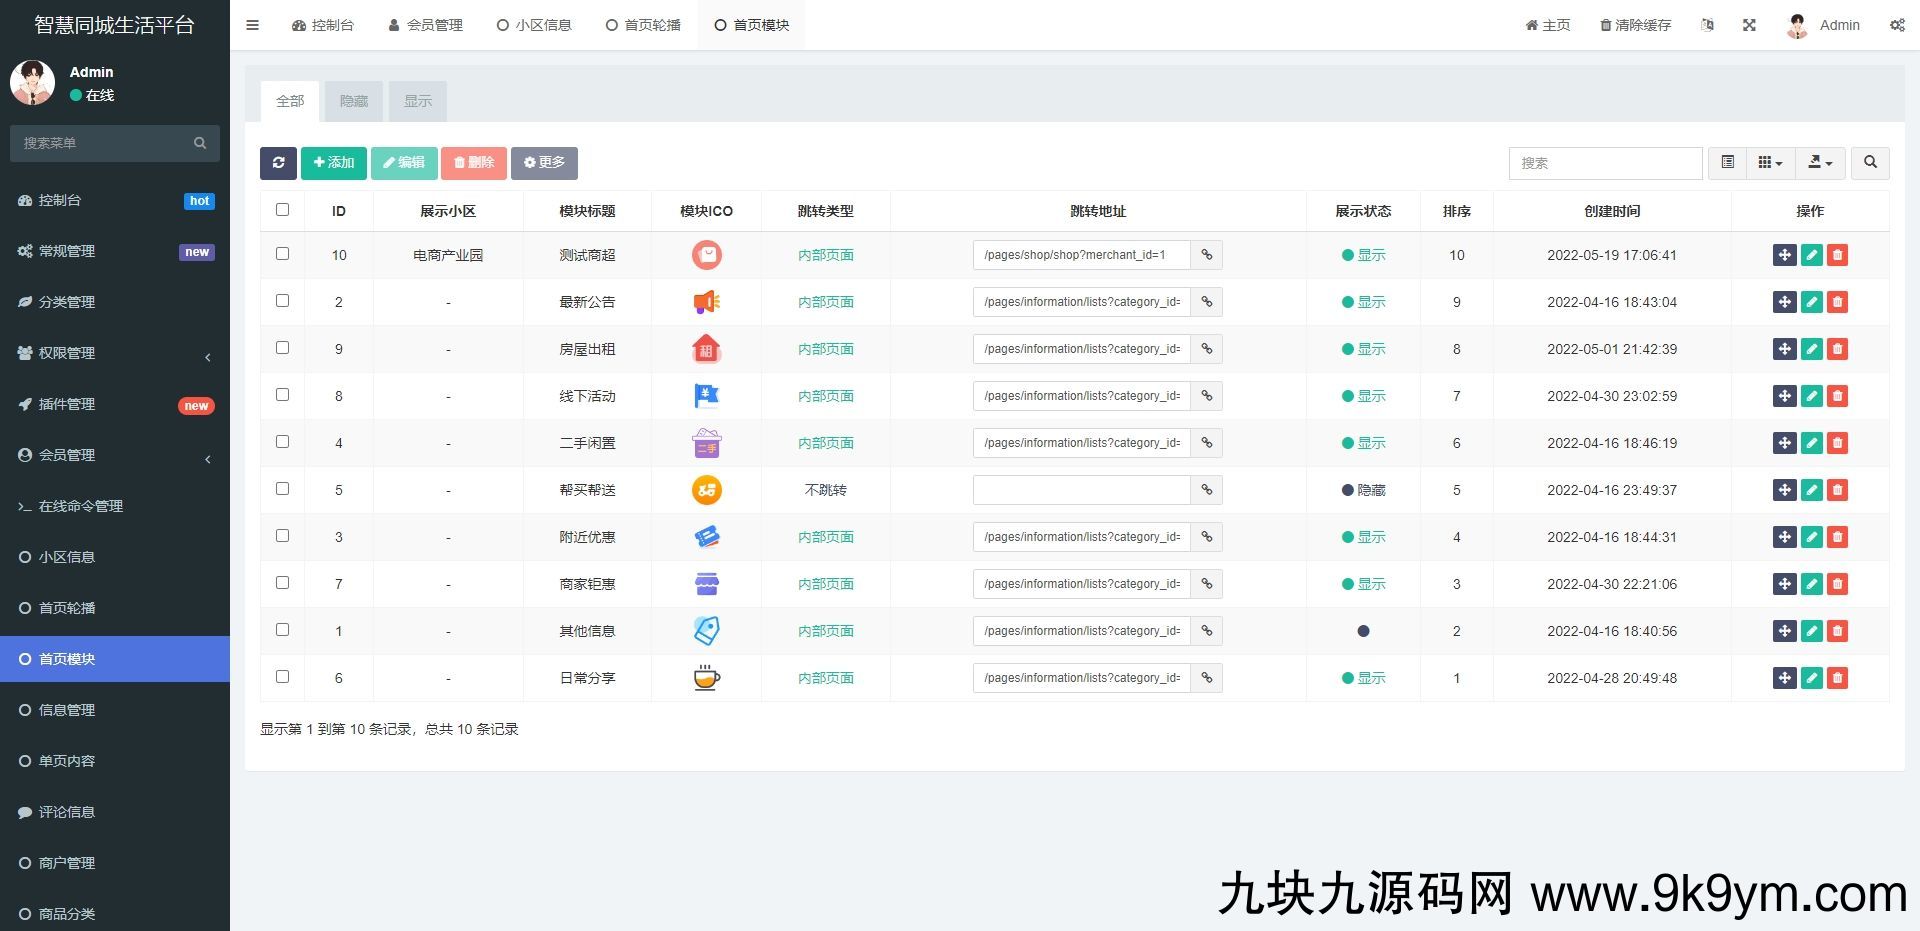
Task: Tick the checkbox for 二手闲置 row
Action: click(x=282, y=442)
